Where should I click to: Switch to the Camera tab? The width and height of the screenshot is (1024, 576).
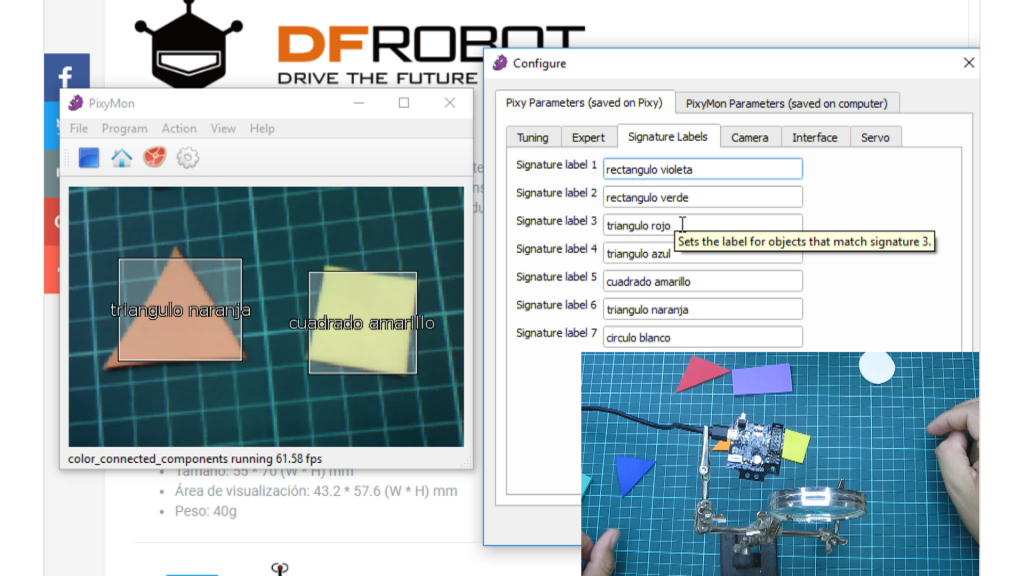(749, 137)
